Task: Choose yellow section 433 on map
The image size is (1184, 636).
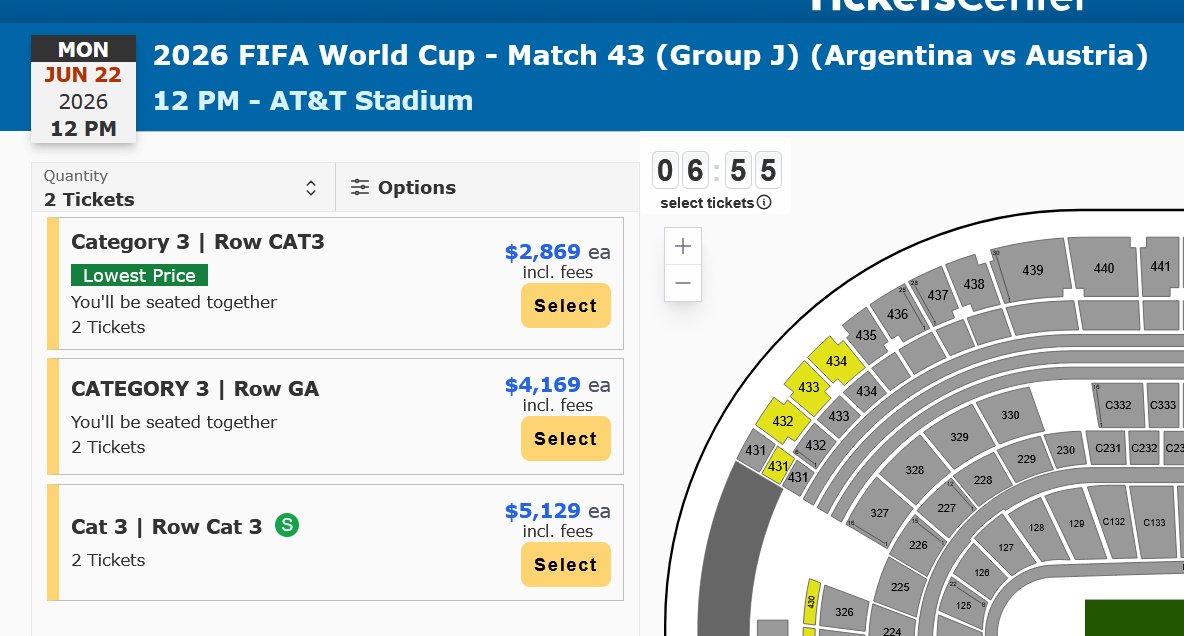Action: click(809, 387)
